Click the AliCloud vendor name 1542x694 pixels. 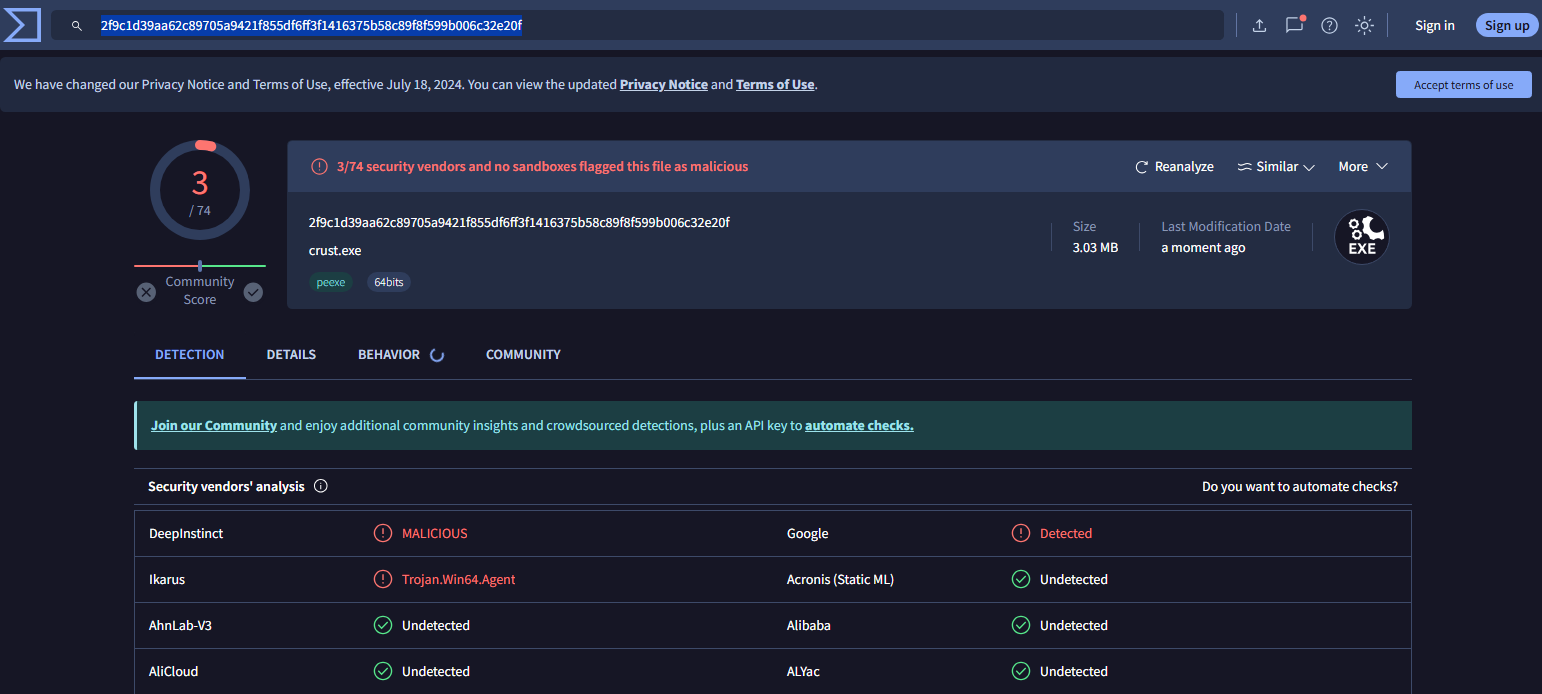click(x=174, y=672)
